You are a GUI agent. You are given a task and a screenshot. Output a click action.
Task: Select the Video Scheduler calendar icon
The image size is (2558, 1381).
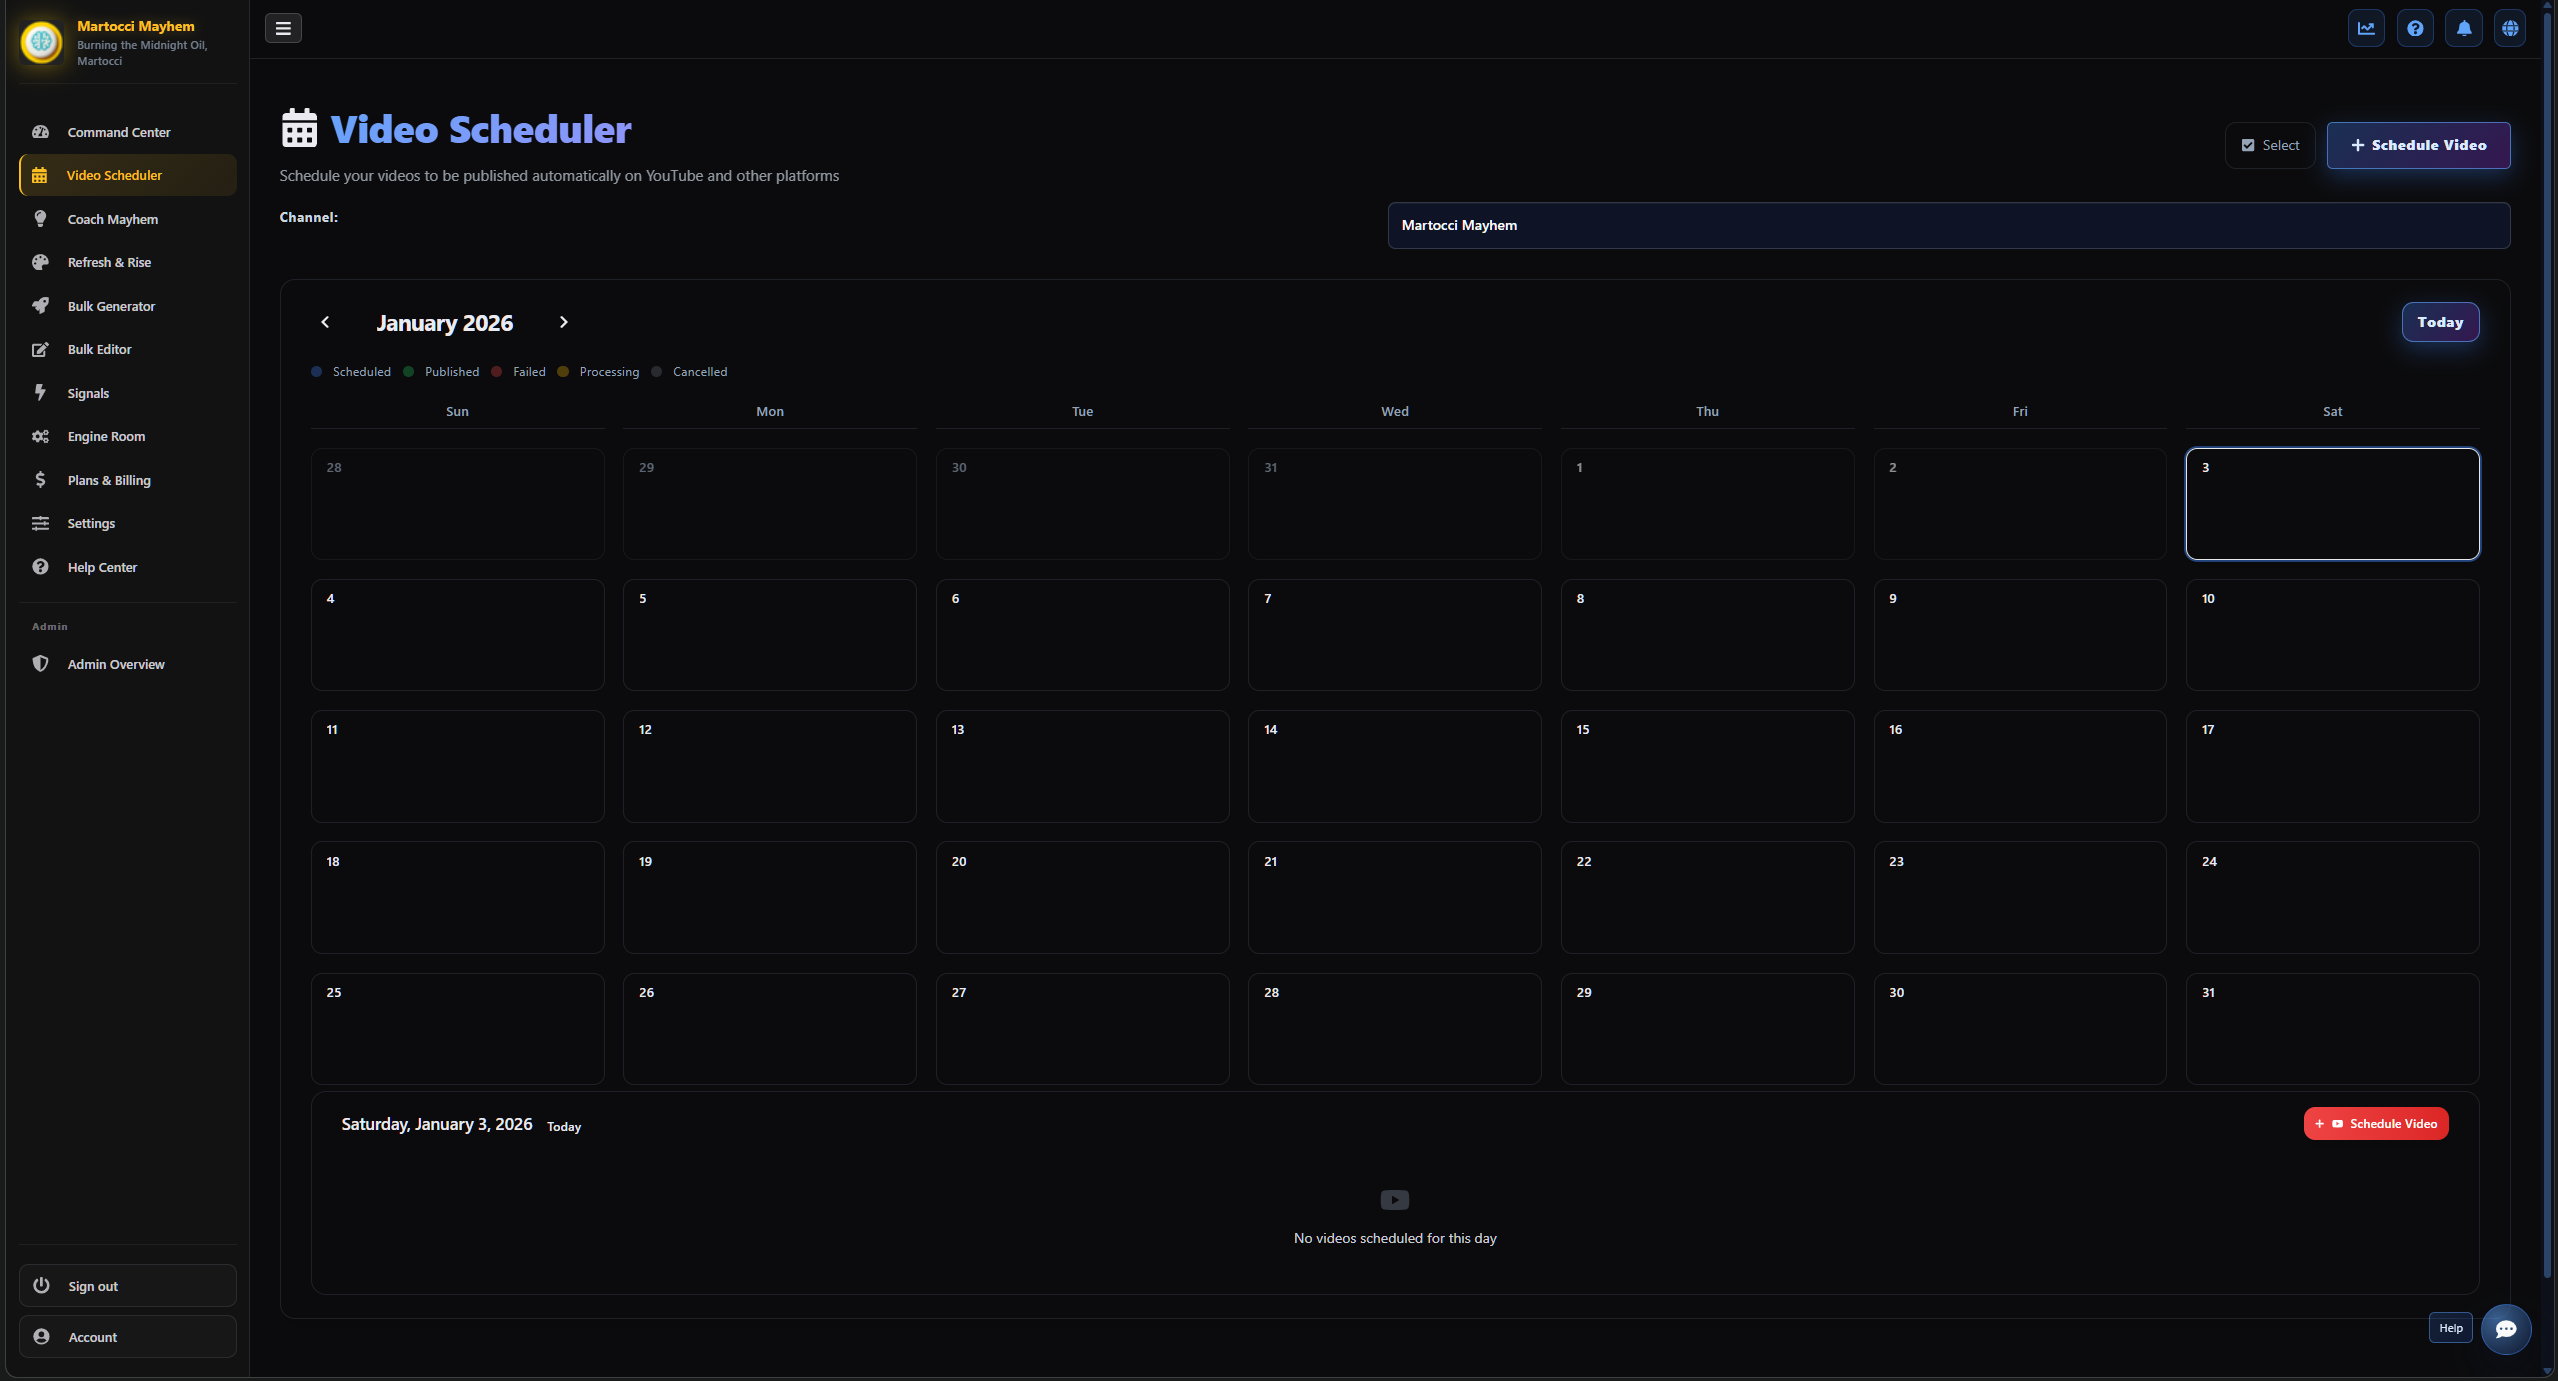tap(41, 174)
